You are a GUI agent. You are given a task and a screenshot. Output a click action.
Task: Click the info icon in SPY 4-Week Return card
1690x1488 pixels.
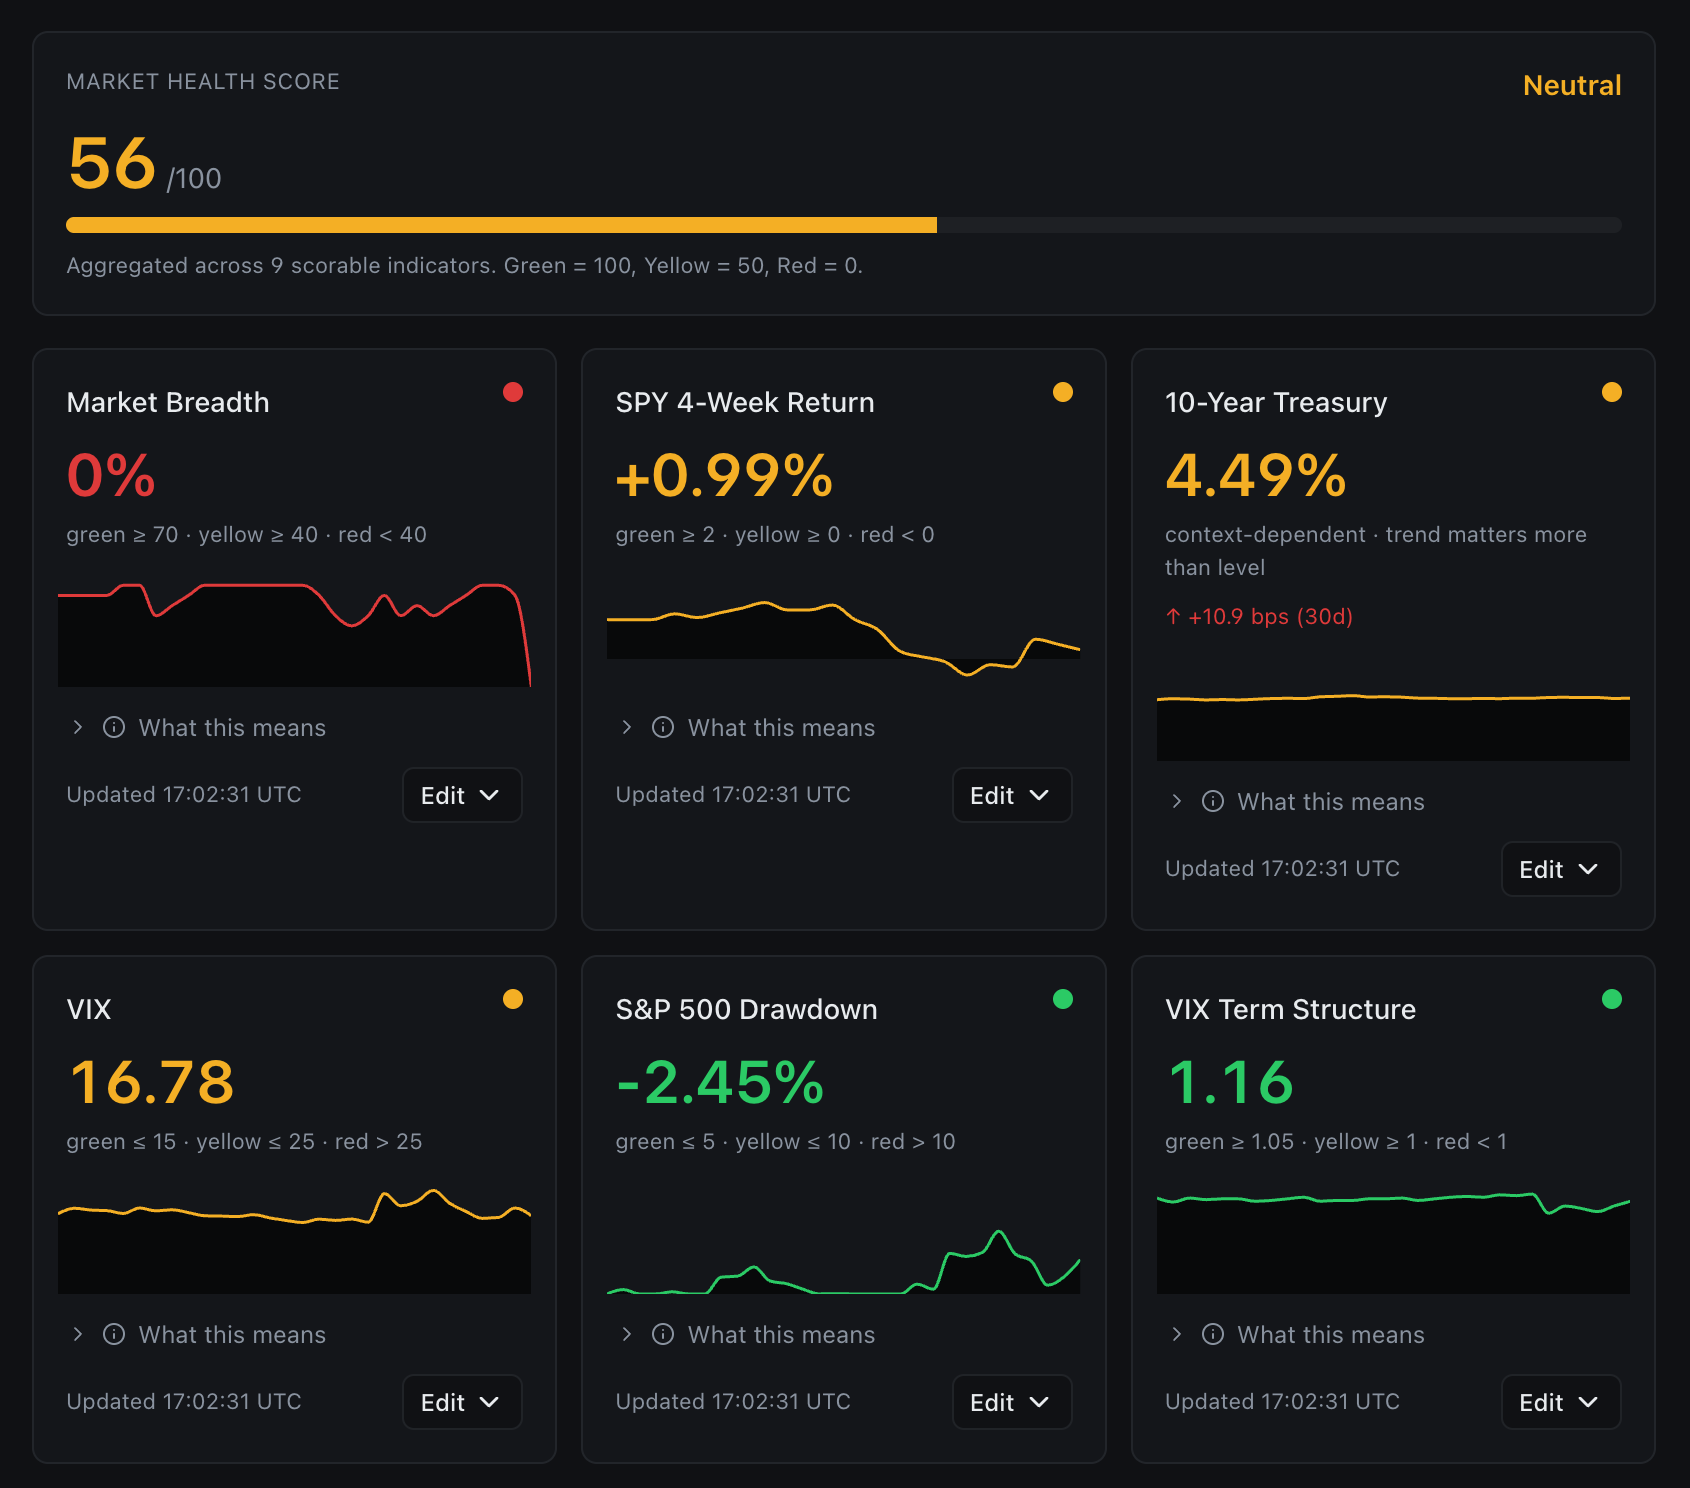coord(663,727)
